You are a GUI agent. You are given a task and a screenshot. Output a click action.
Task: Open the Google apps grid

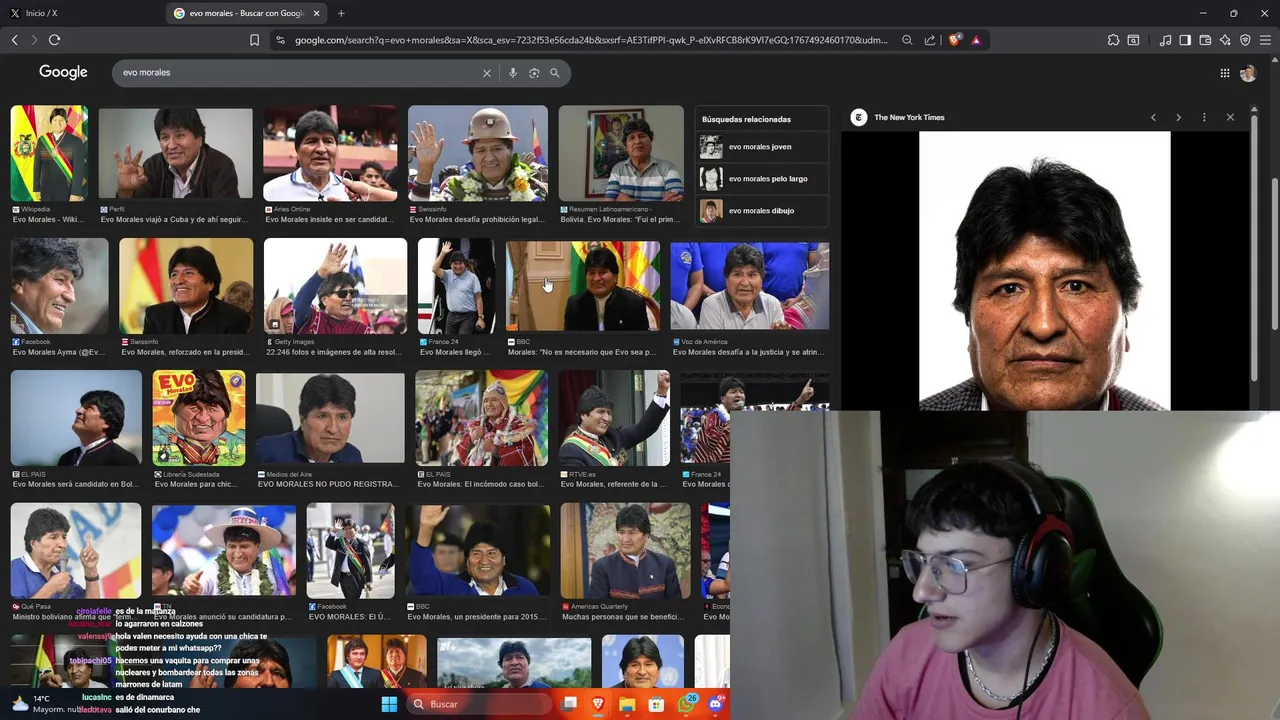(1224, 73)
